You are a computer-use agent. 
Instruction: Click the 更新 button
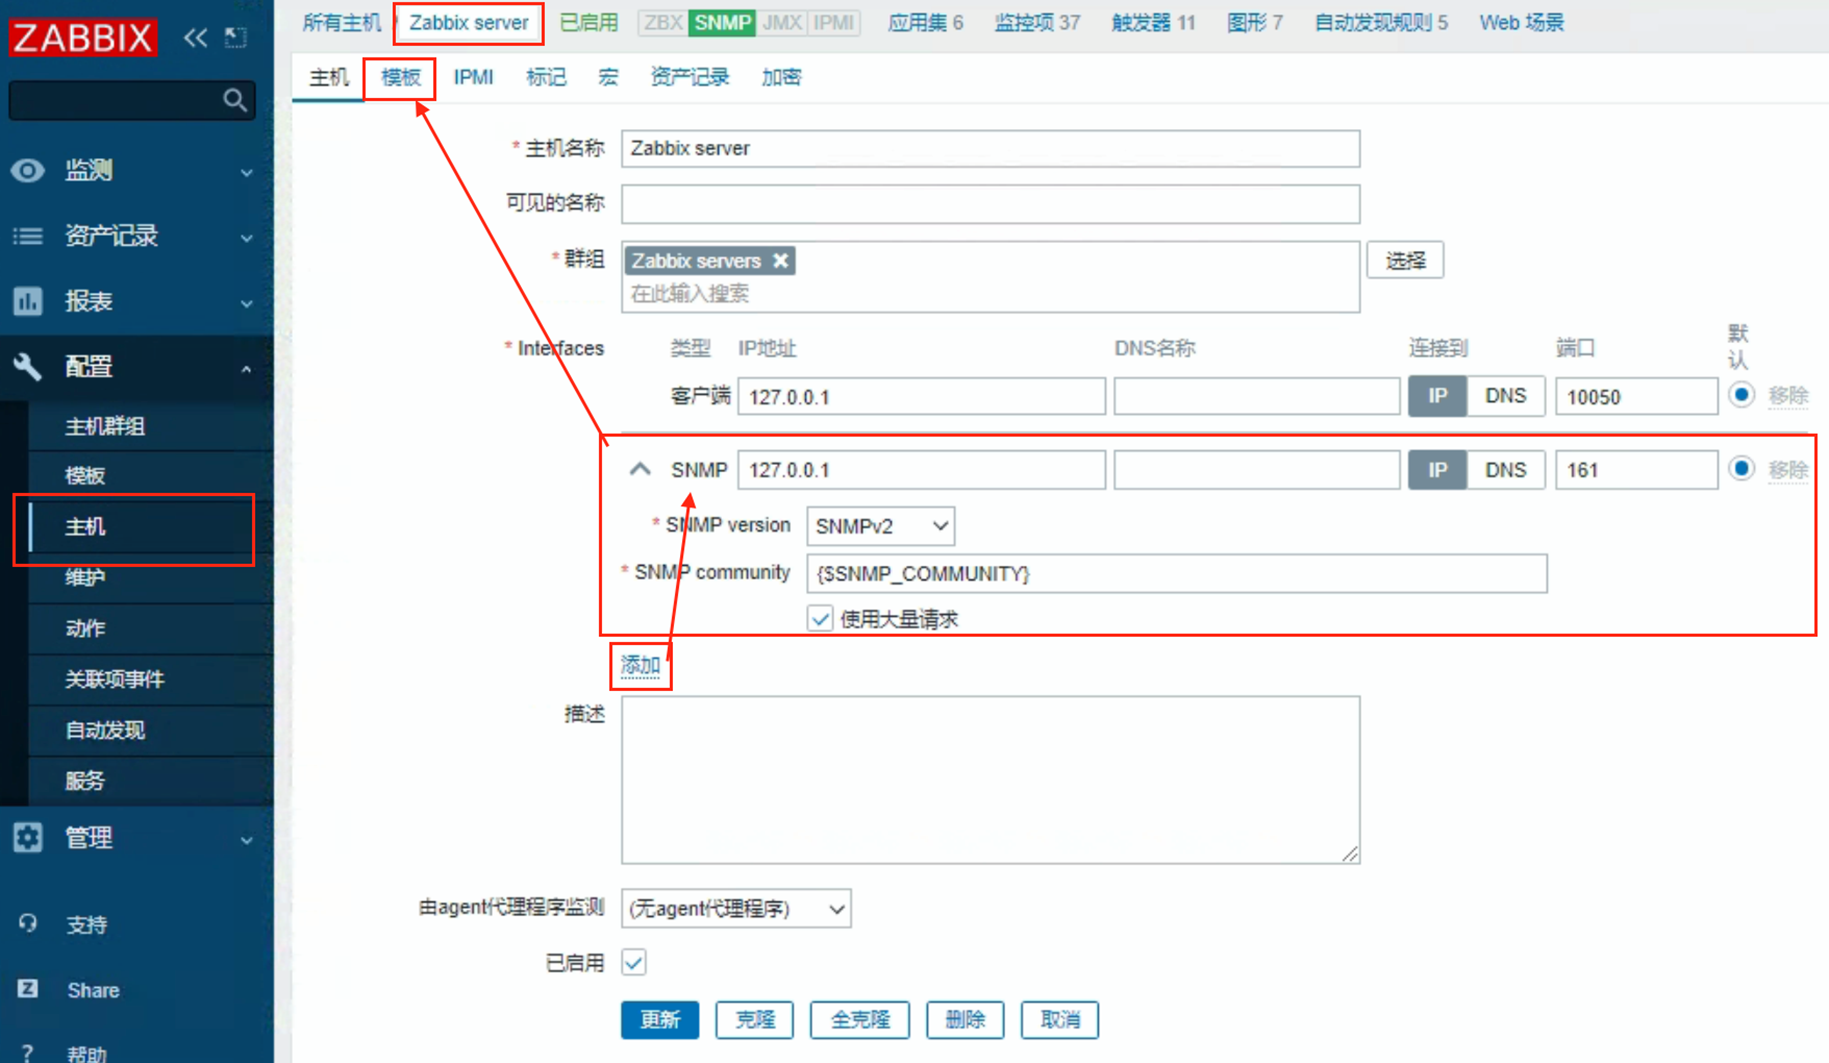(x=660, y=1020)
